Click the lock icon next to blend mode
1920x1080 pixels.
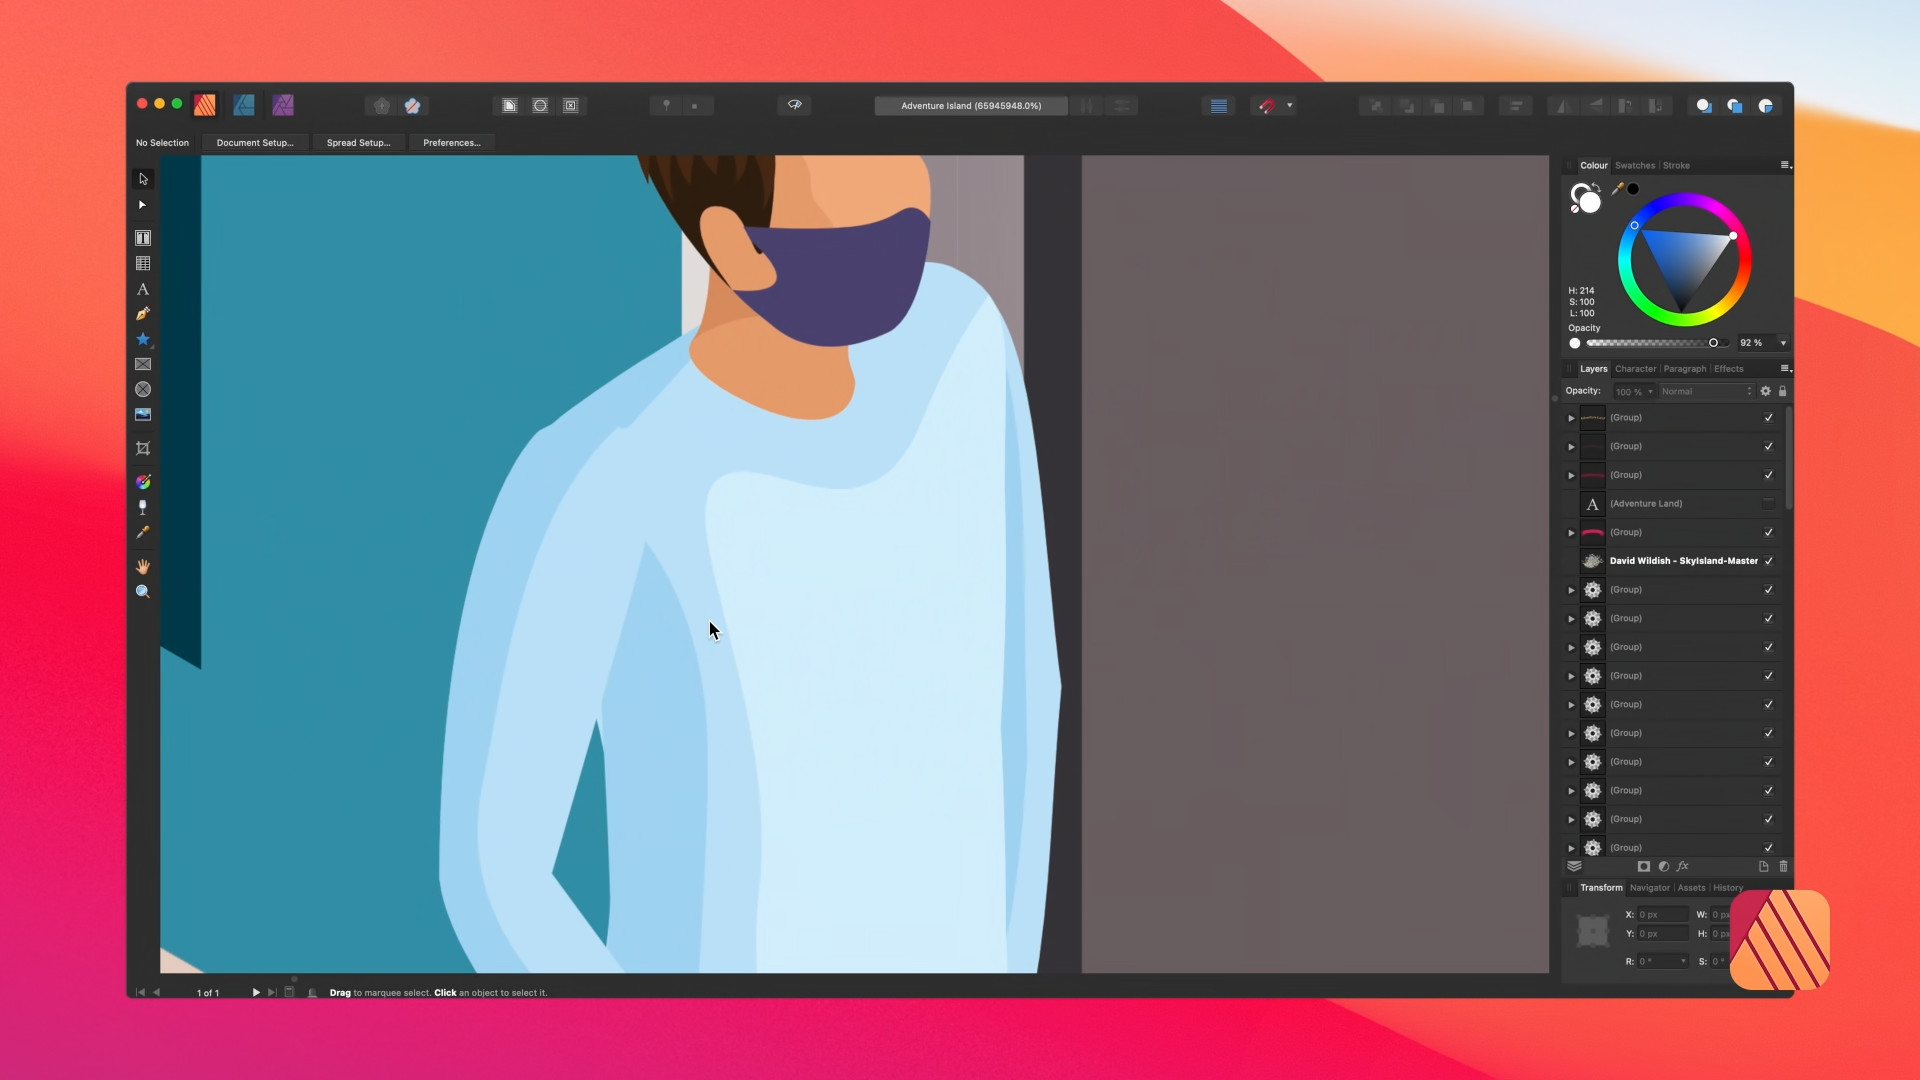click(1784, 391)
